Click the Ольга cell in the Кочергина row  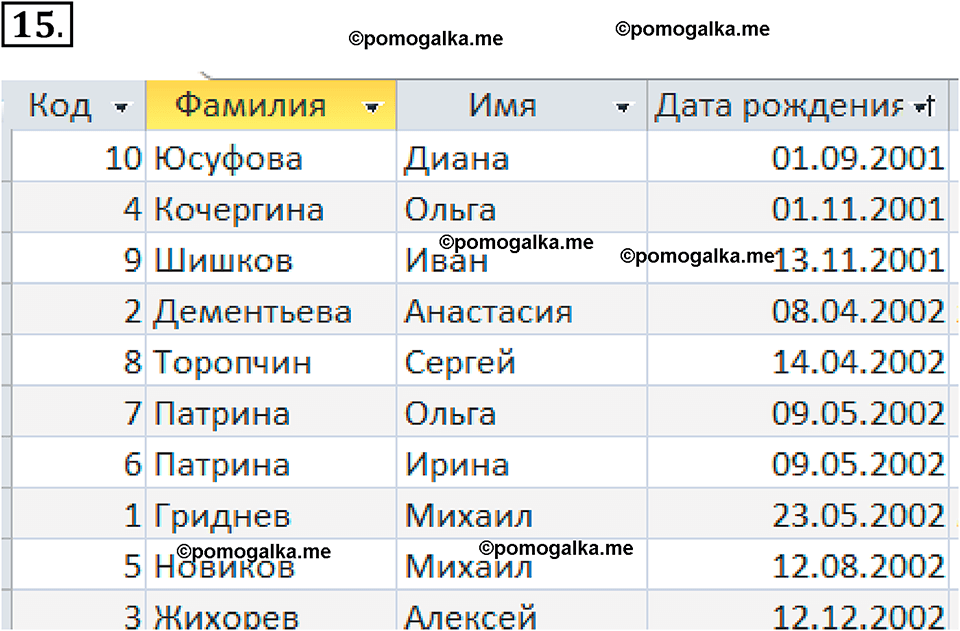pyautogui.click(x=522, y=207)
